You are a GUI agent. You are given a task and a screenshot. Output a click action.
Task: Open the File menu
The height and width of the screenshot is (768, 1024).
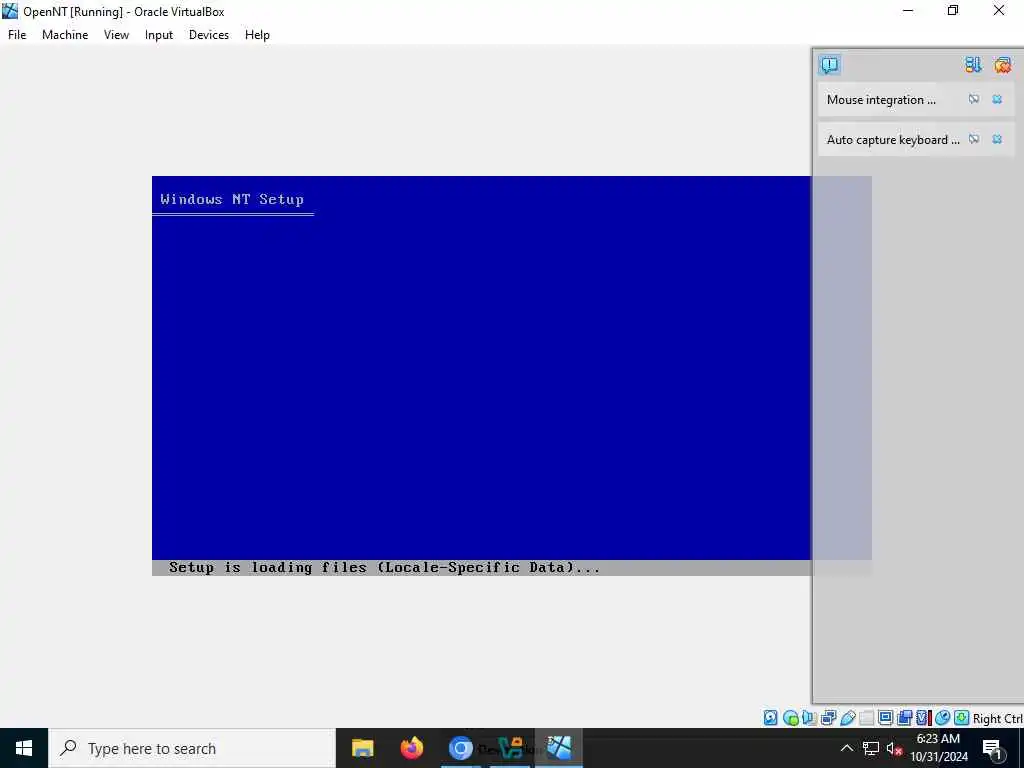point(17,35)
